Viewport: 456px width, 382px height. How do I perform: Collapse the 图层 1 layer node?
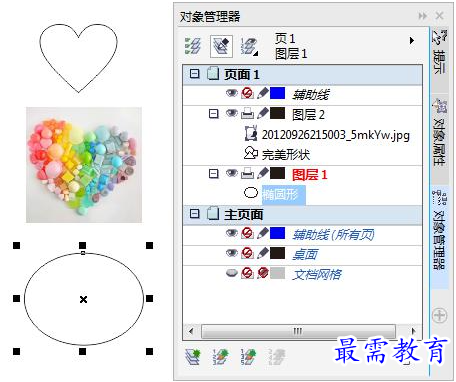click(x=213, y=174)
